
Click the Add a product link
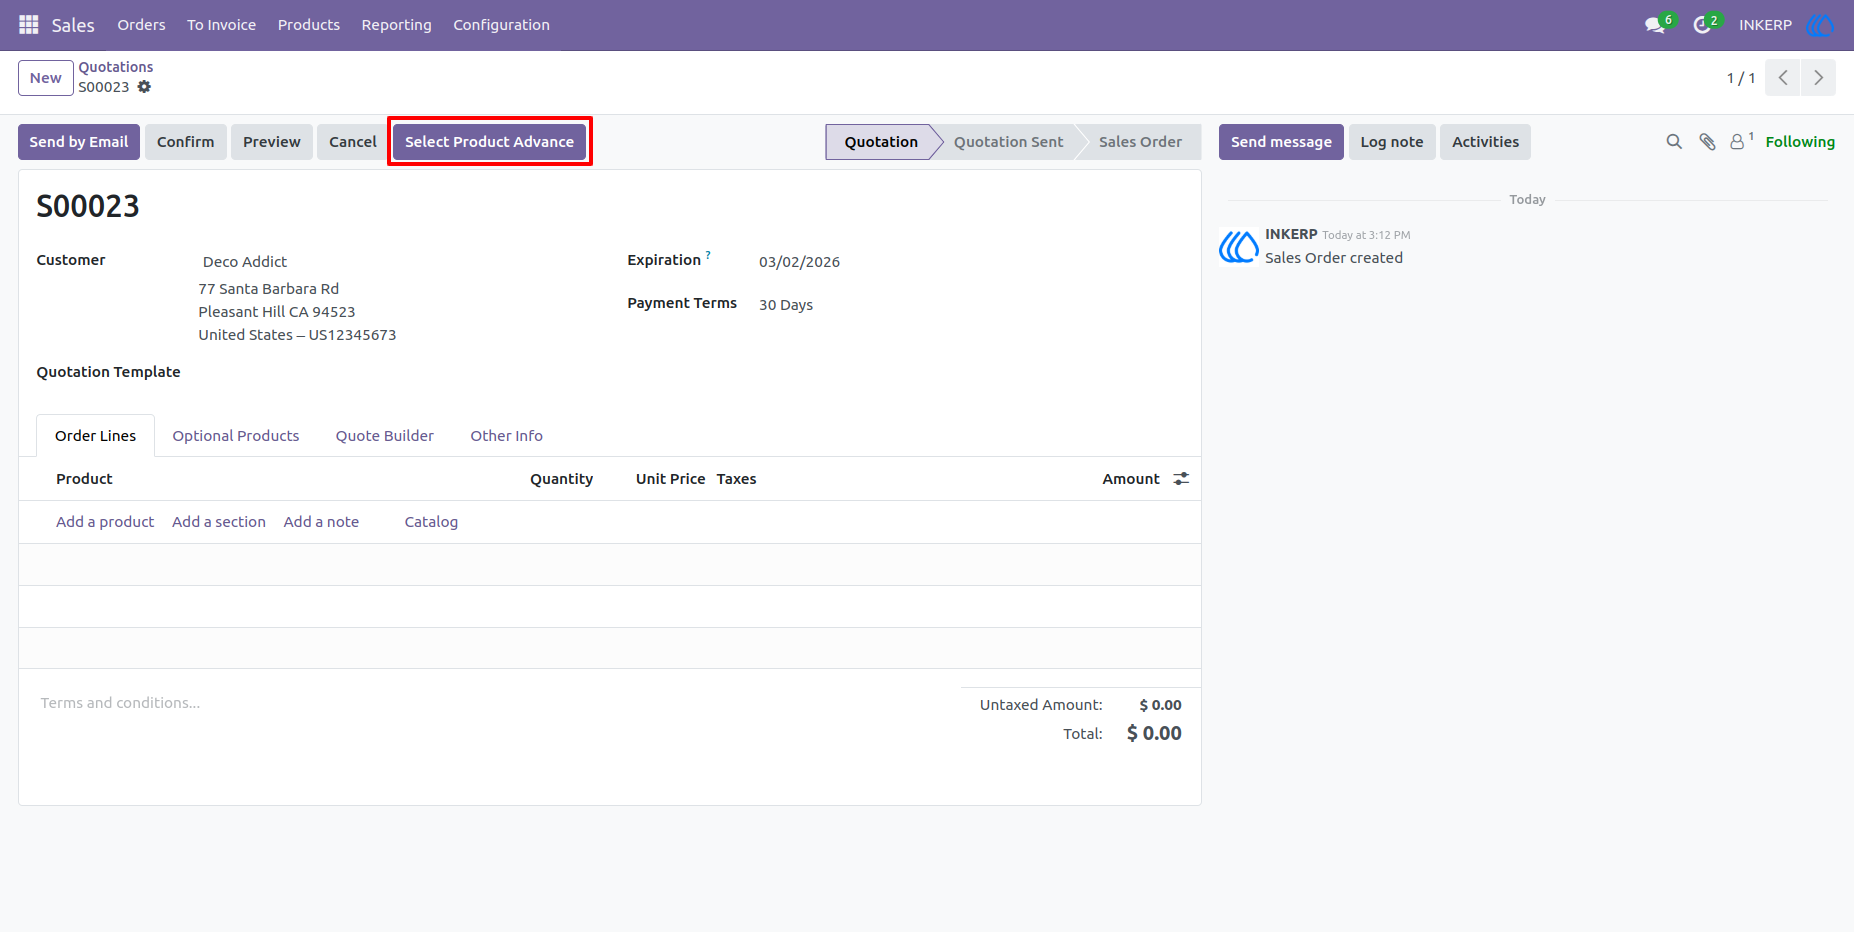click(105, 522)
